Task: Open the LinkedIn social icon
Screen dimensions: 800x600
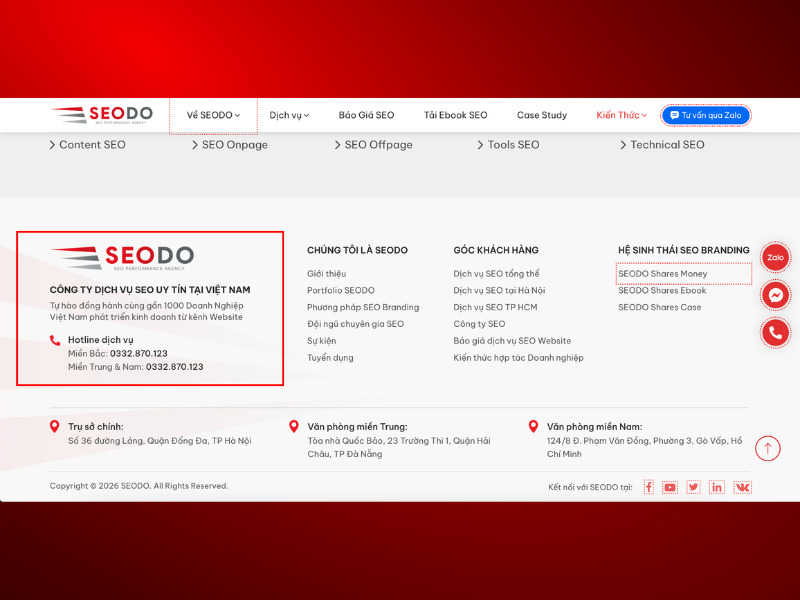Action: [x=716, y=487]
